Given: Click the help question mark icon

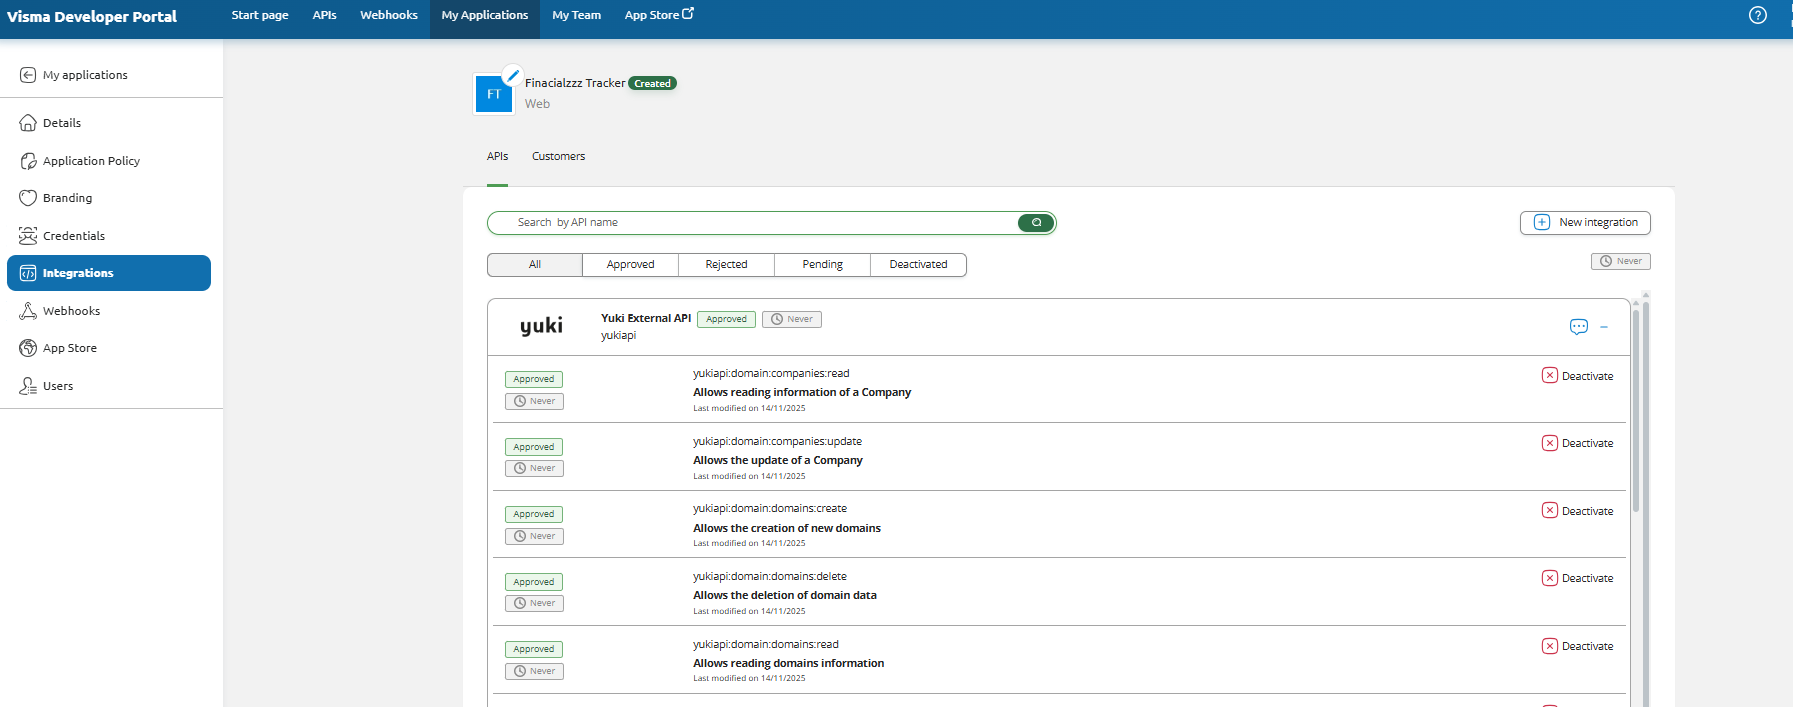Looking at the screenshot, I should pyautogui.click(x=1757, y=15).
